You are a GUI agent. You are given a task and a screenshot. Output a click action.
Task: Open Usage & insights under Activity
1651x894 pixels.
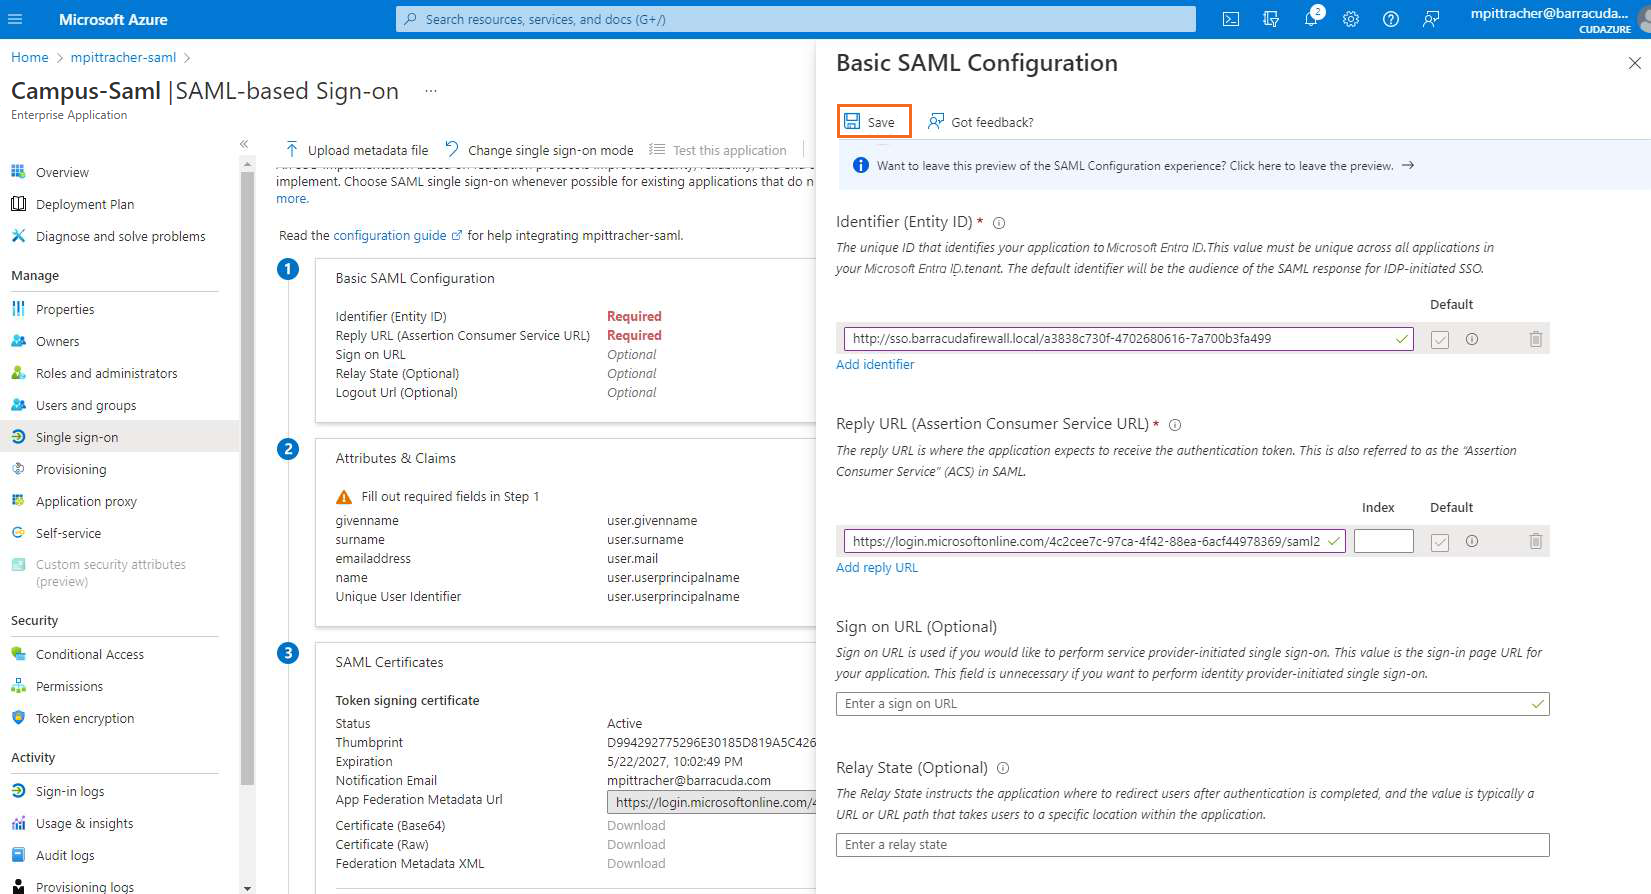coord(84,823)
